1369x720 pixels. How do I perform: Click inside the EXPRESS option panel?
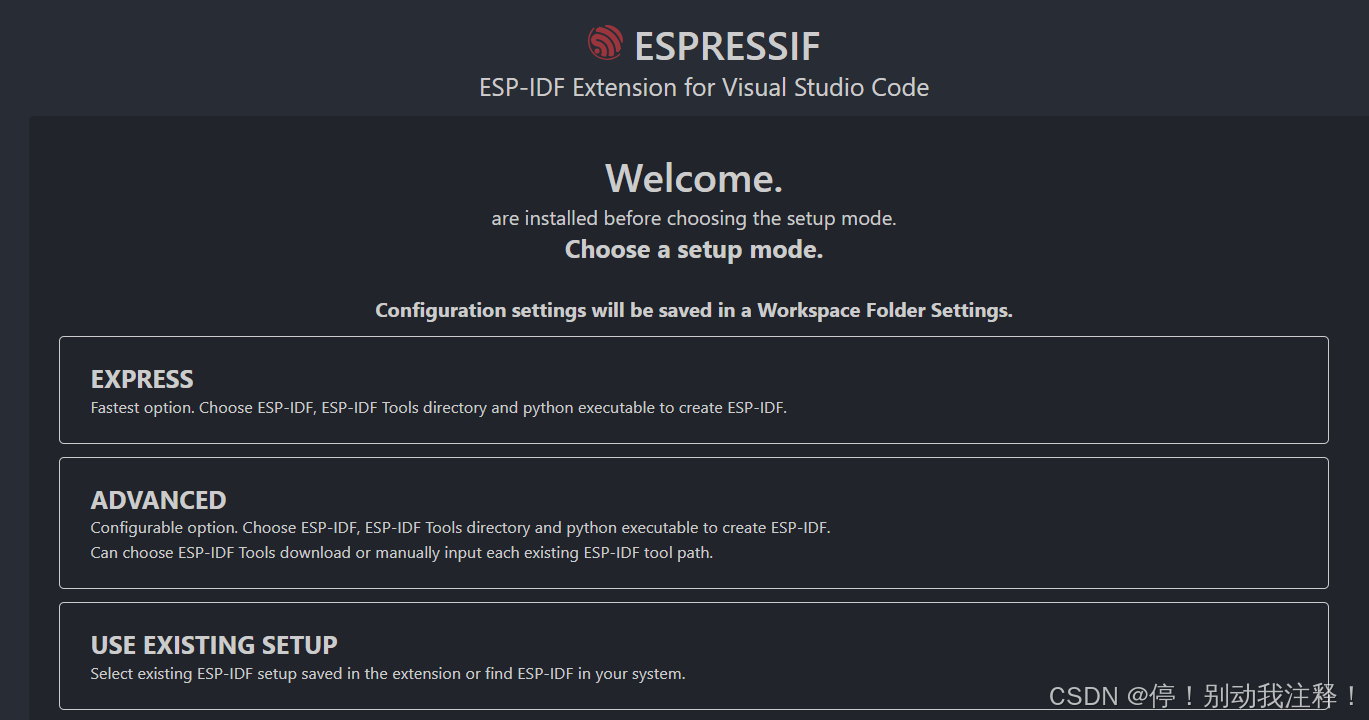click(900, 390)
